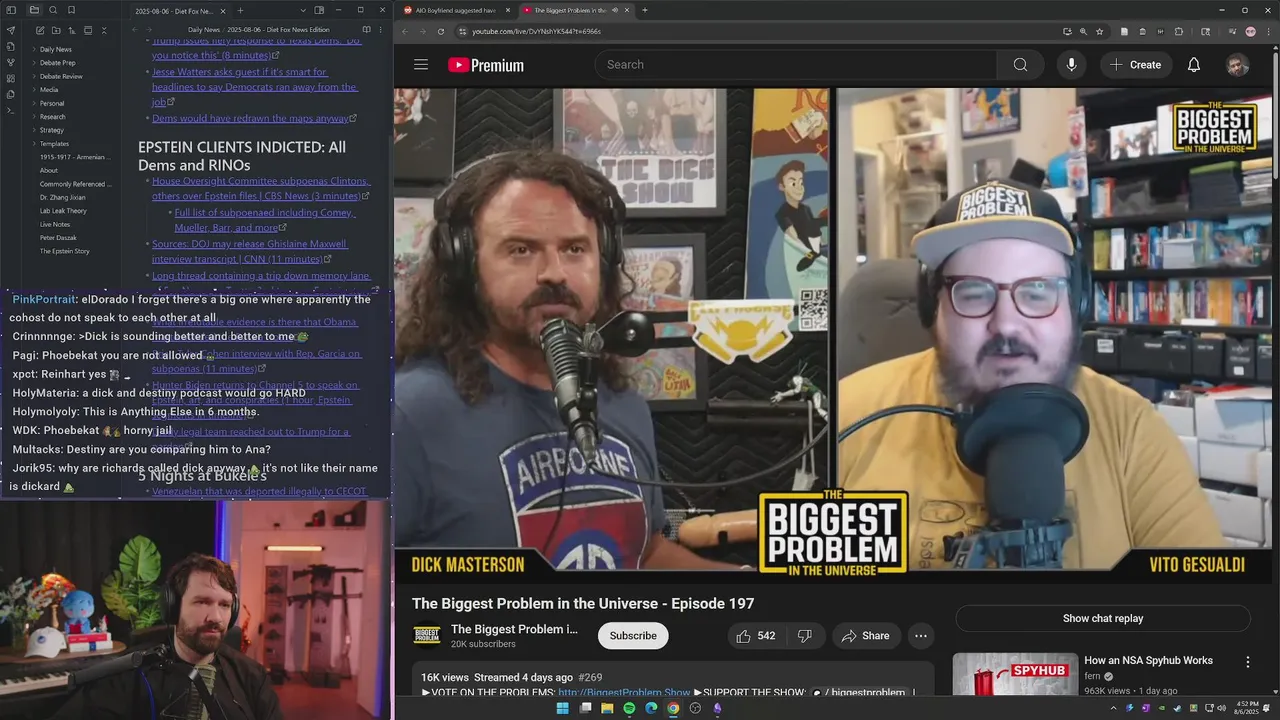Screen dimensions: 1280x720
Task: Open House Oversight Committee subpoenas link
Action: (x=260, y=189)
